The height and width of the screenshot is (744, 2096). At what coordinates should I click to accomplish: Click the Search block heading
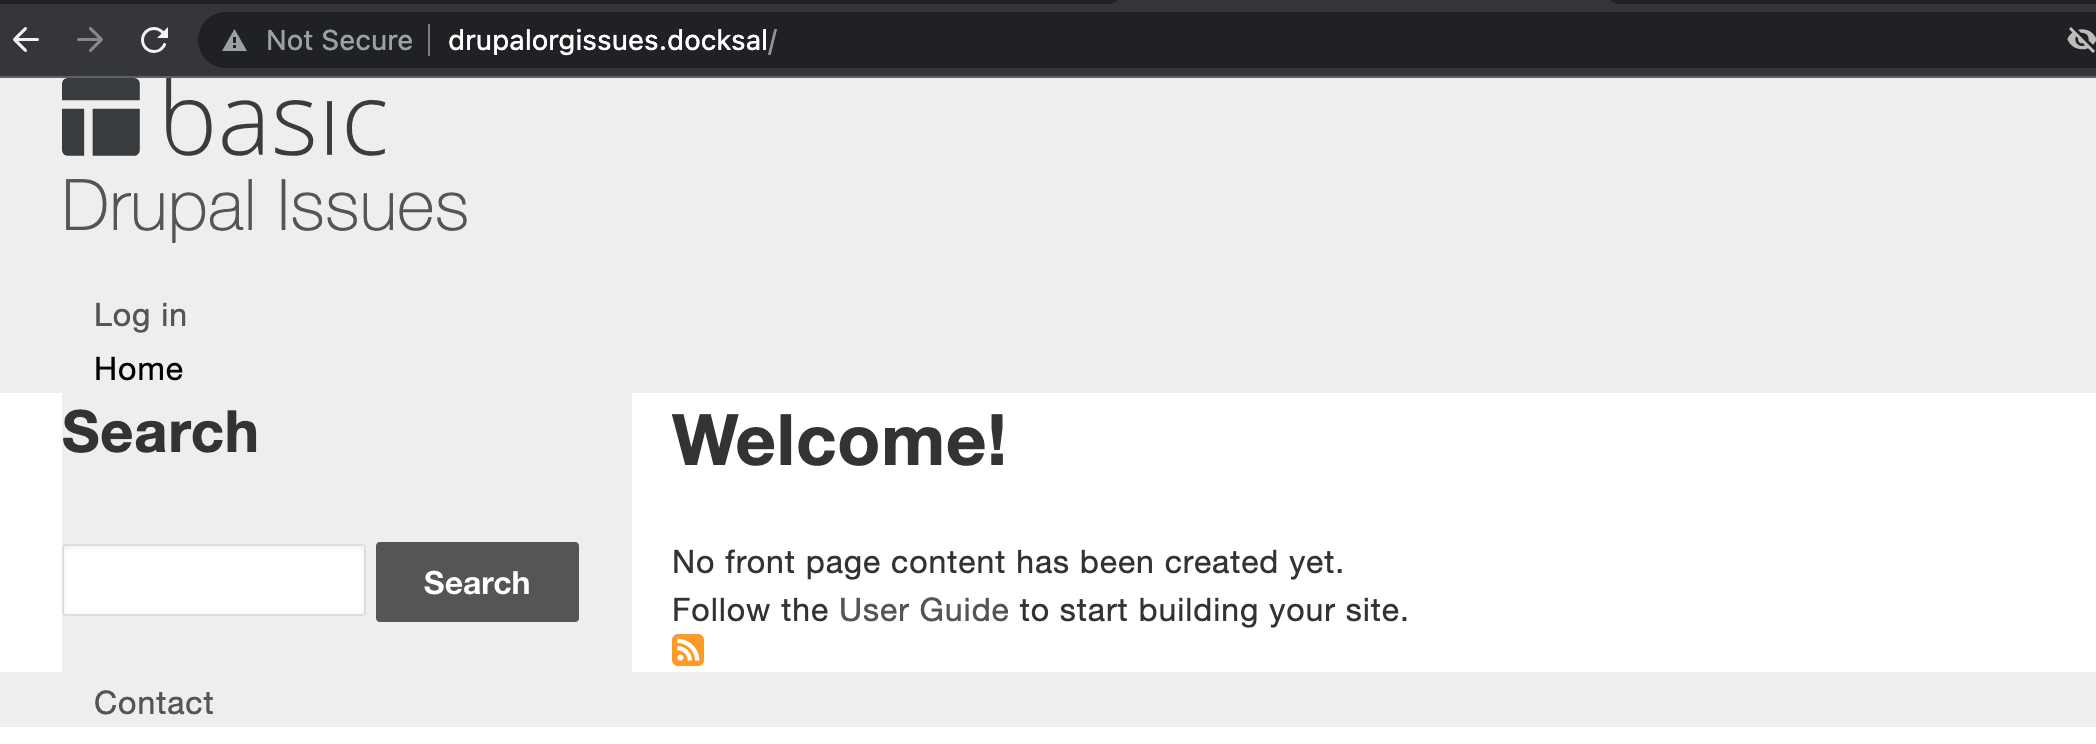(160, 433)
